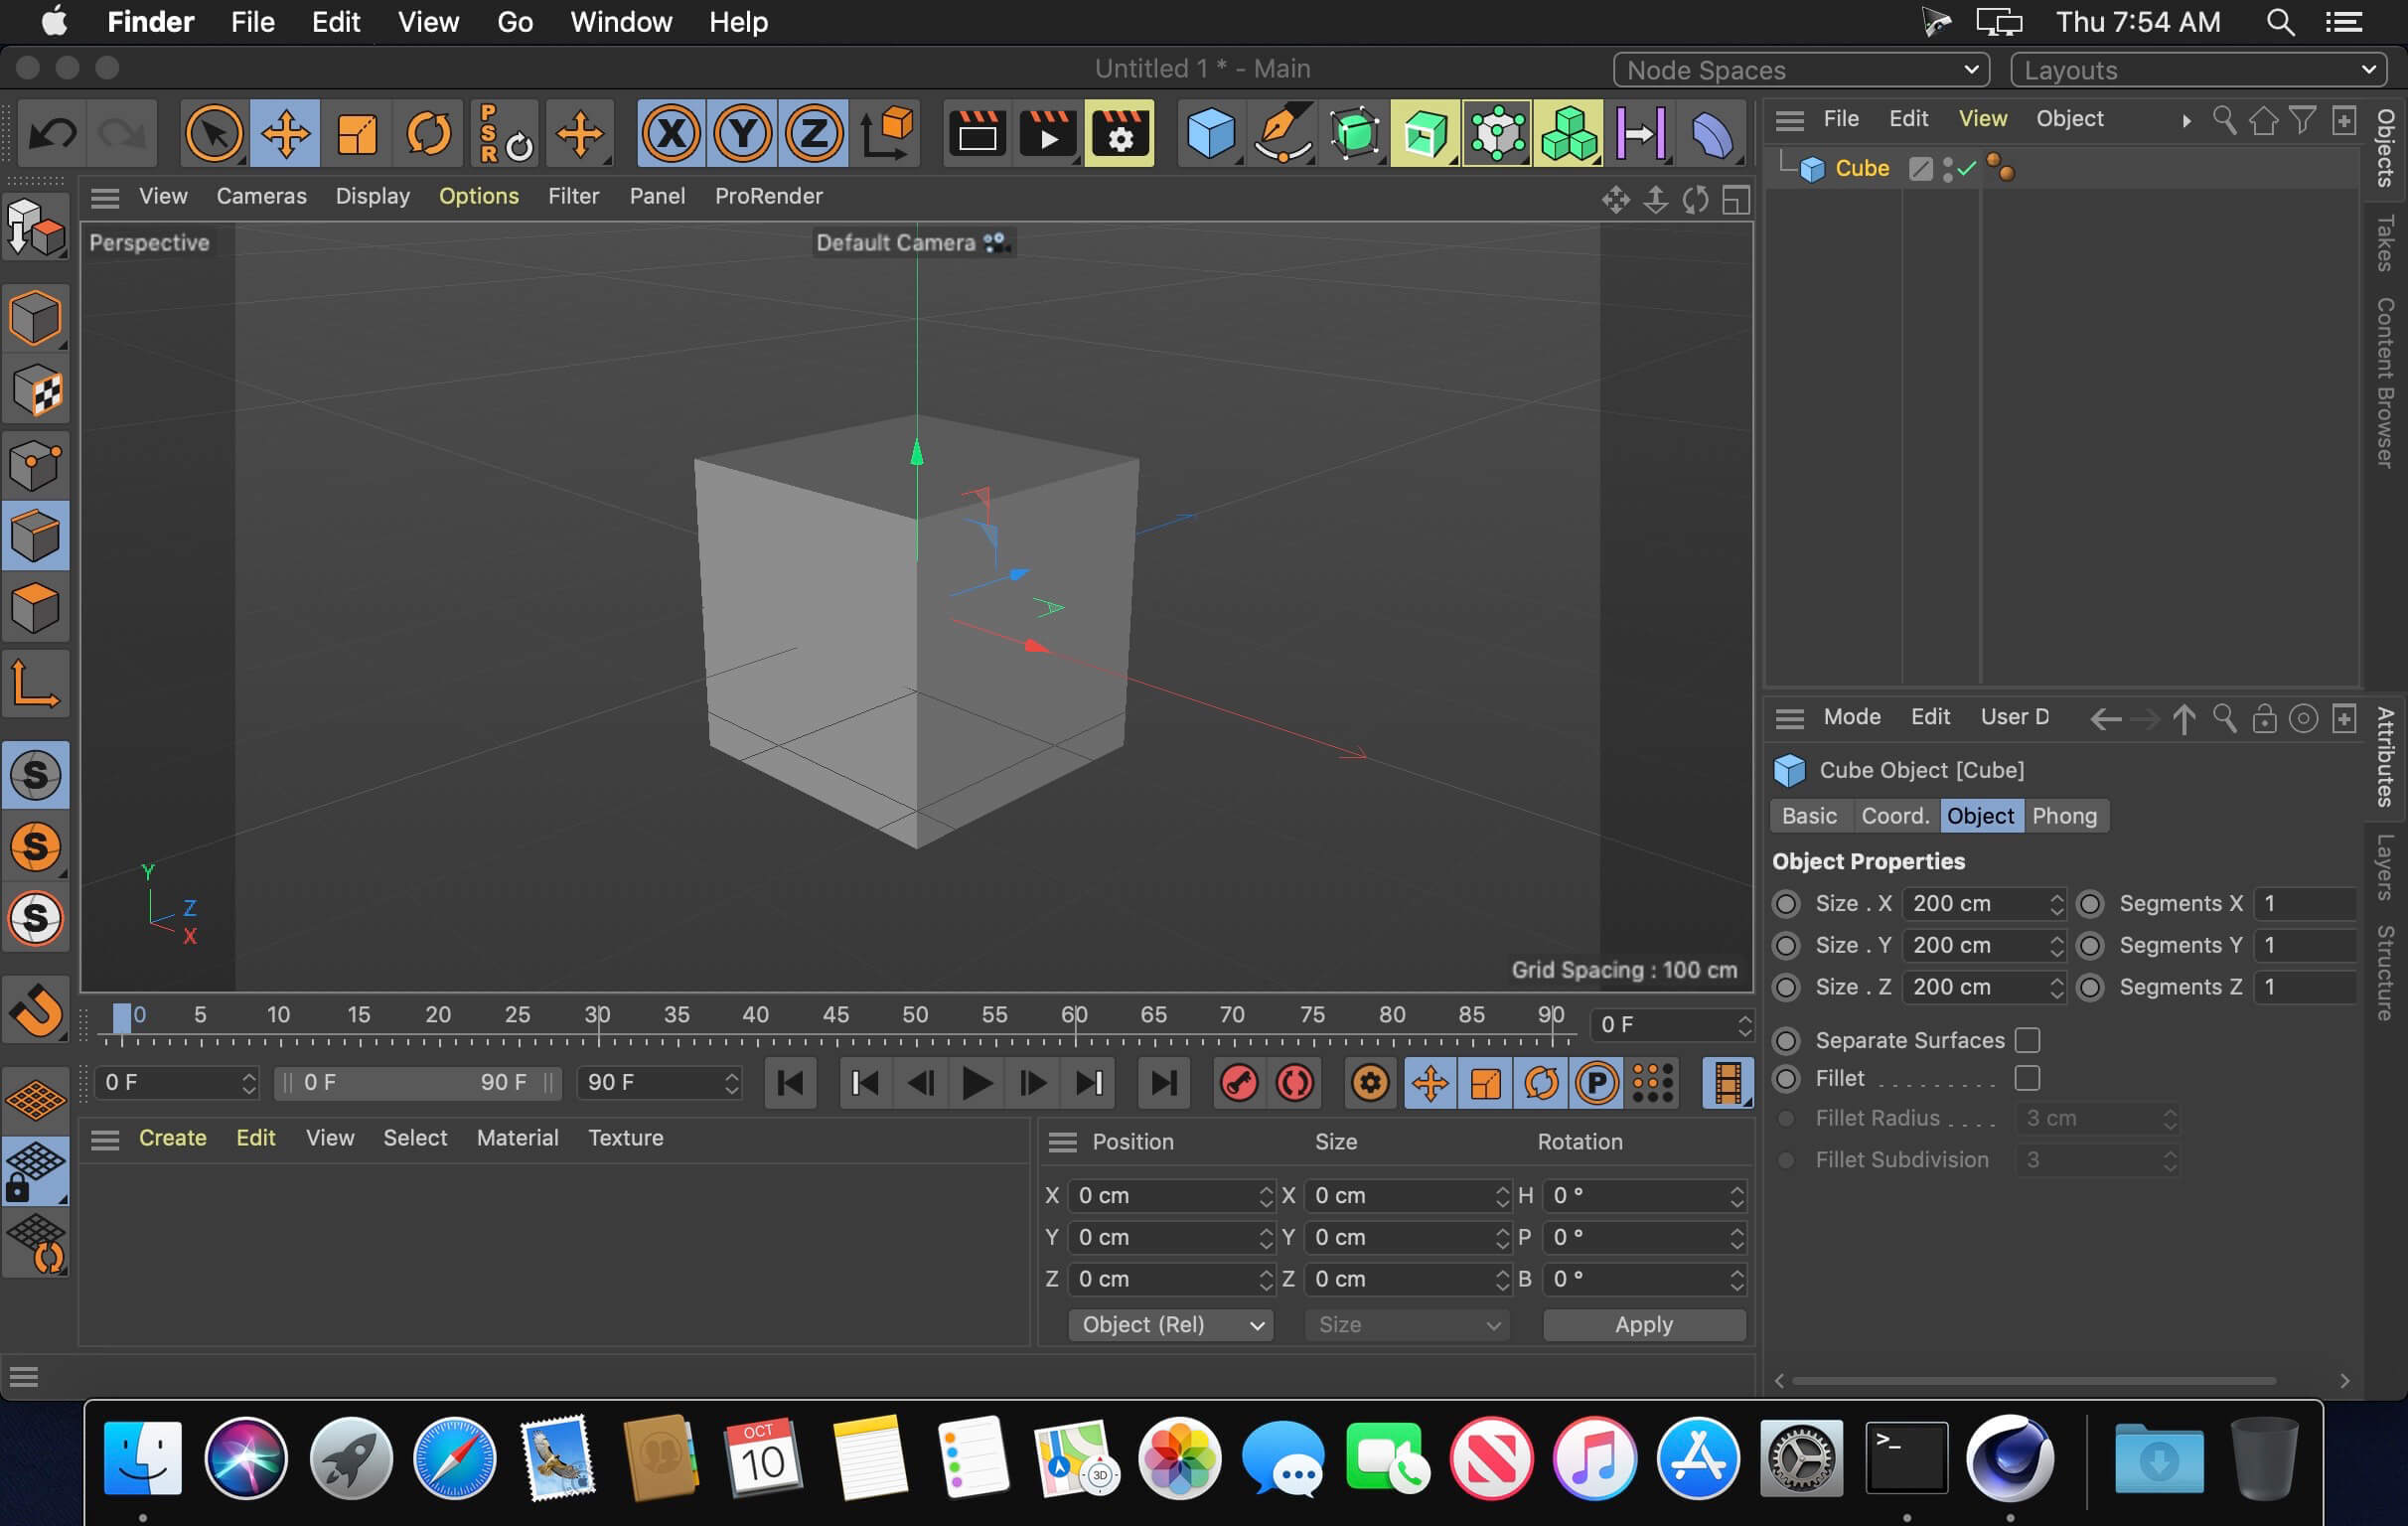Screen dimensions: 2408x1526
Task: Open the Node Spaces dropdown
Action: click(x=1801, y=70)
